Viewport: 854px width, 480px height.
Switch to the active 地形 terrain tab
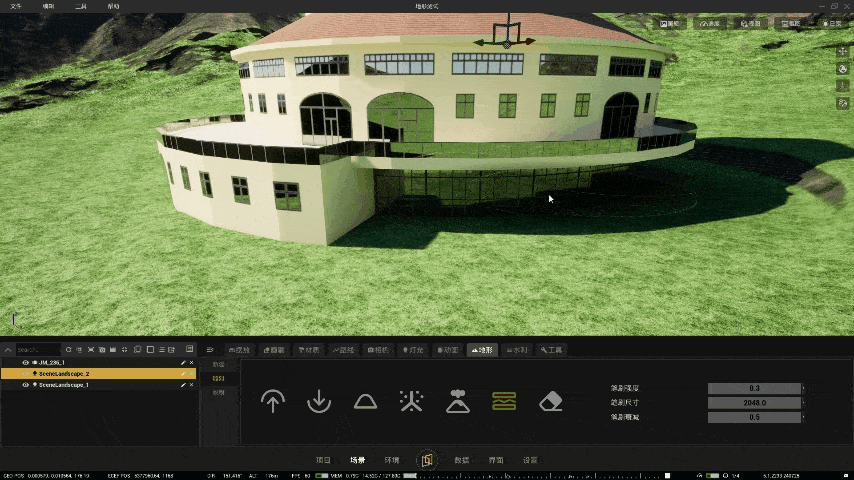point(482,350)
